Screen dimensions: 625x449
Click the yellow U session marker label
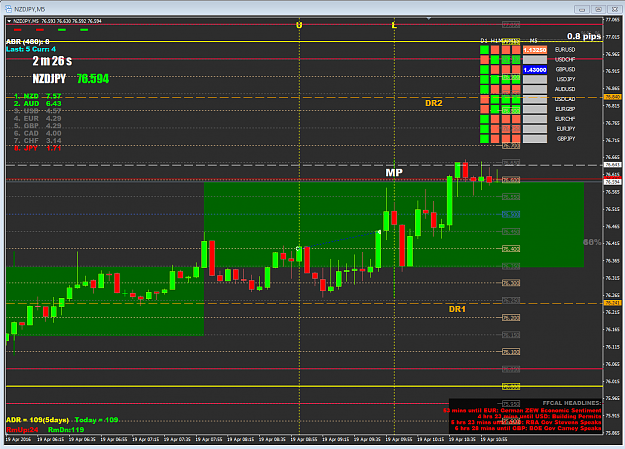299,25
